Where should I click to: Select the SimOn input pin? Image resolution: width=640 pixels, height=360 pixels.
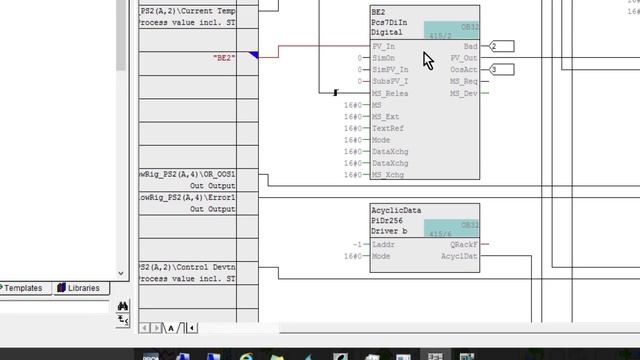click(x=384, y=58)
